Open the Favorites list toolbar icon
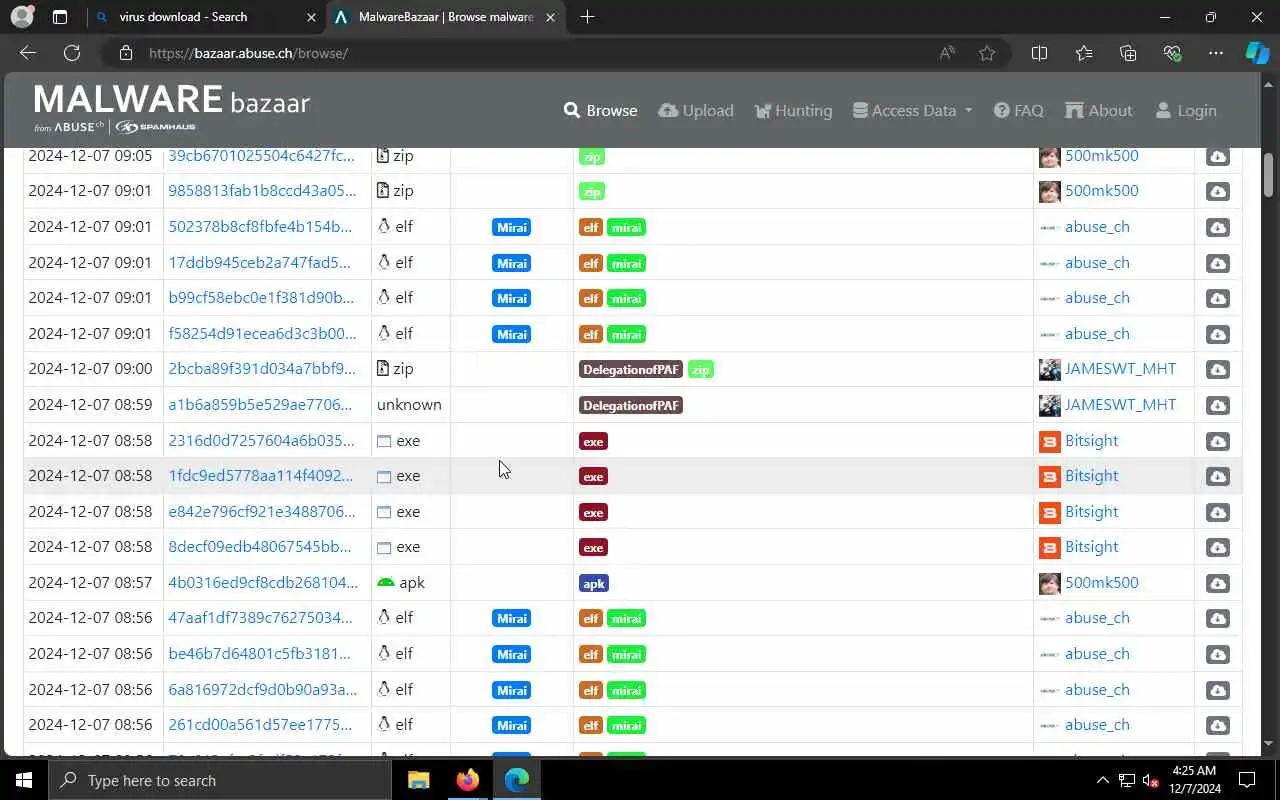This screenshot has width=1280, height=800. pos(1084,53)
